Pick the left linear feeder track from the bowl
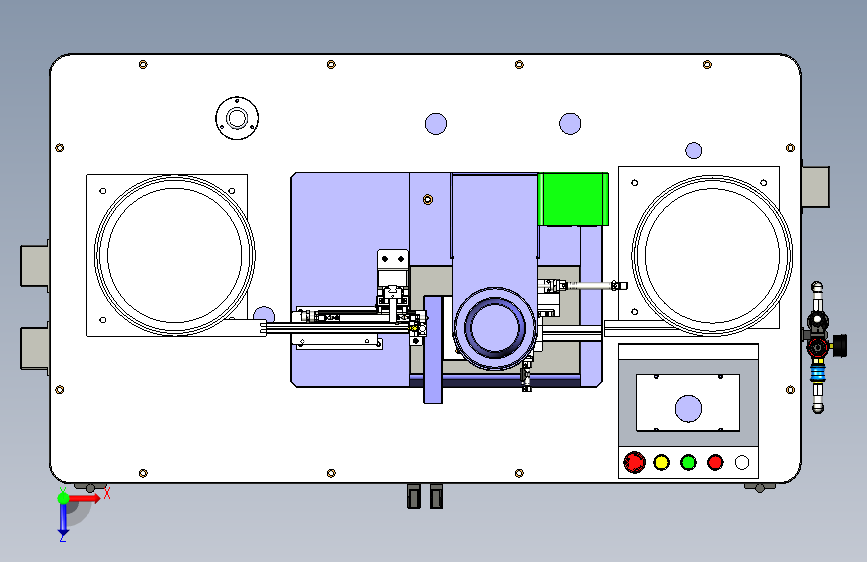This screenshot has height=562, width=867. click(x=337, y=329)
